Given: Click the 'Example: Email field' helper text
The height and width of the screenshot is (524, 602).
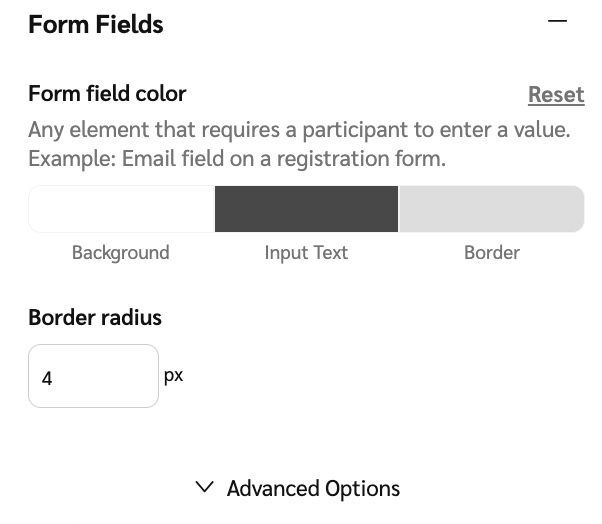Looking at the screenshot, I should pos(237,159).
